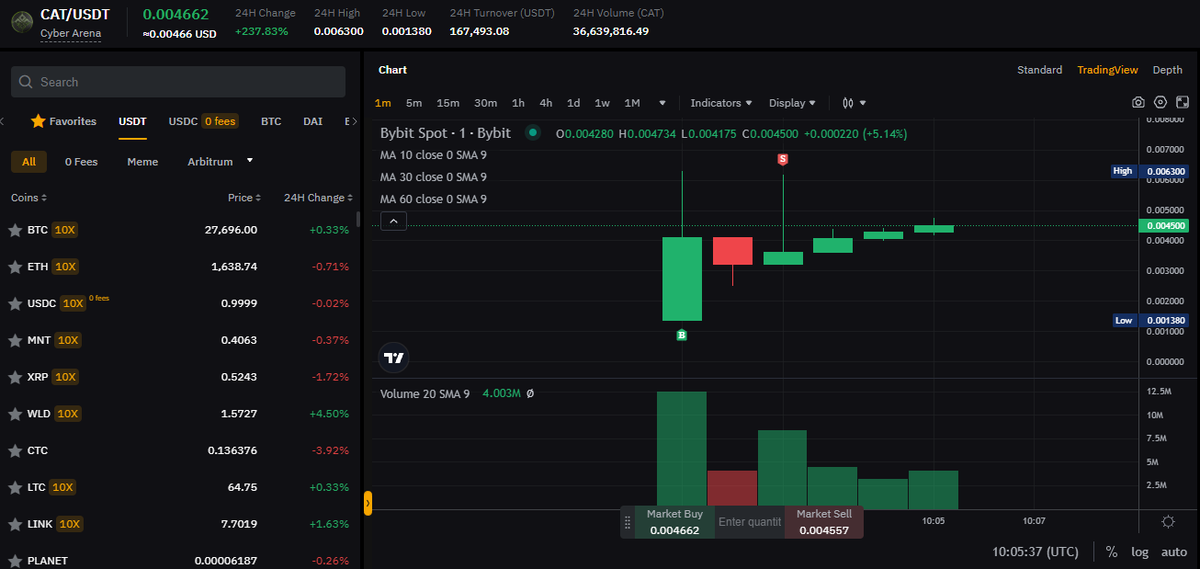This screenshot has height=569, width=1200.
Task: Favorite BTC with its star icon
Action: tap(15, 230)
